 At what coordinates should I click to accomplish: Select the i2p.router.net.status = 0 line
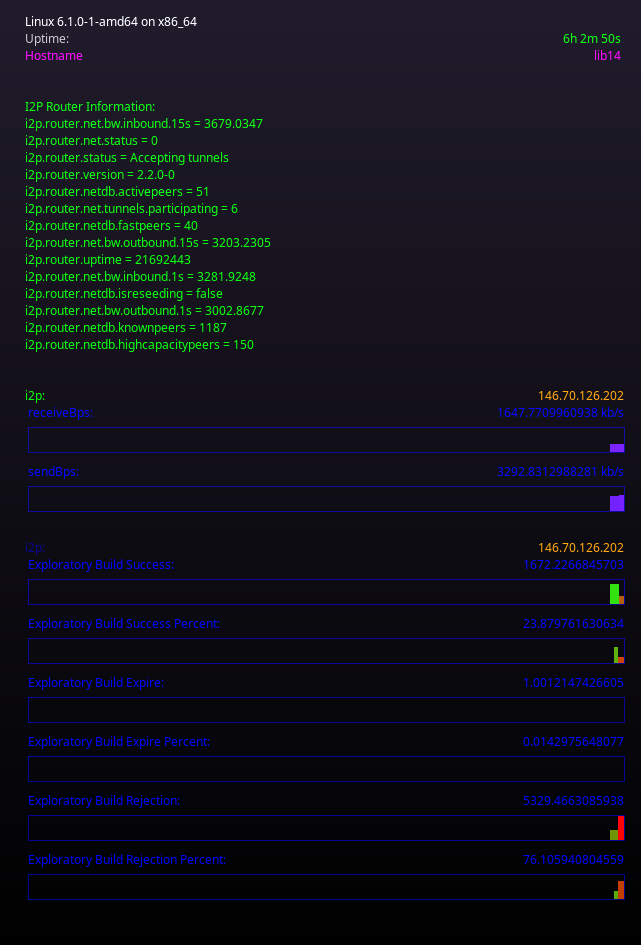coord(91,140)
